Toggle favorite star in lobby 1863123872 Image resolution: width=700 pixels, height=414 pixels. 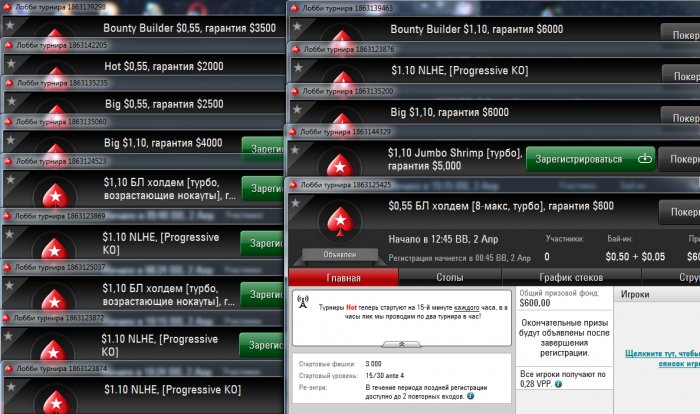point(8,336)
